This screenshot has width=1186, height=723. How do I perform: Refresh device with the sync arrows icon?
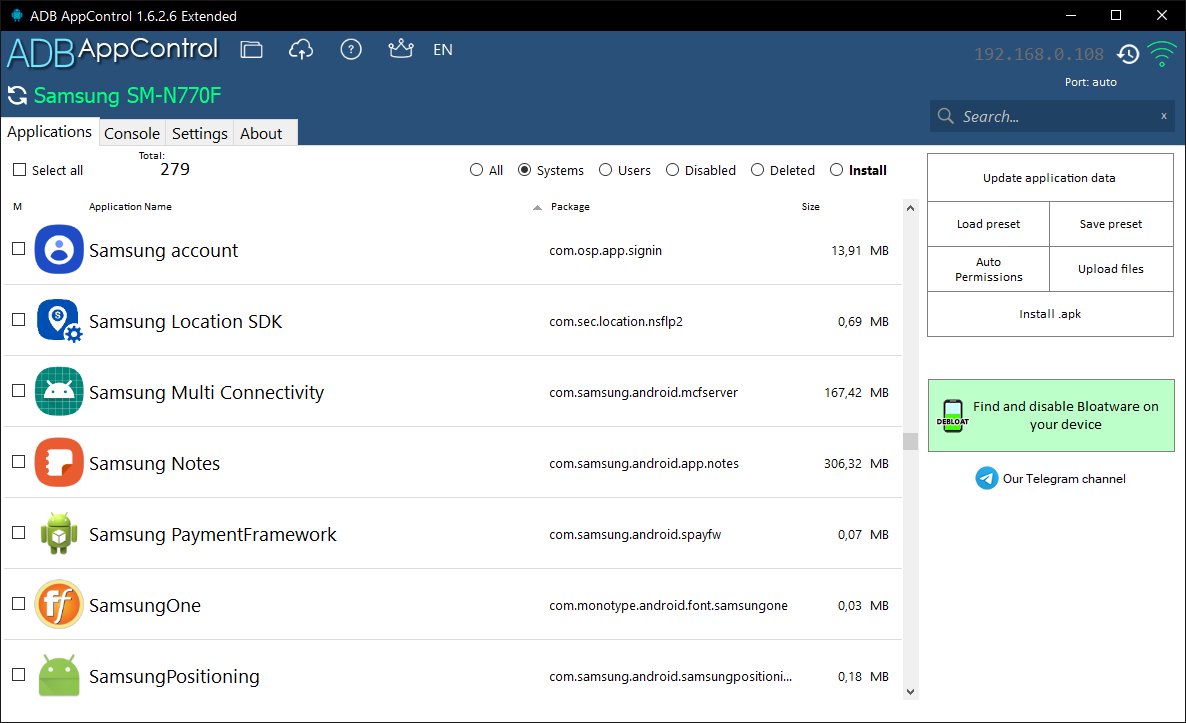pyautogui.click(x=17, y=95)
